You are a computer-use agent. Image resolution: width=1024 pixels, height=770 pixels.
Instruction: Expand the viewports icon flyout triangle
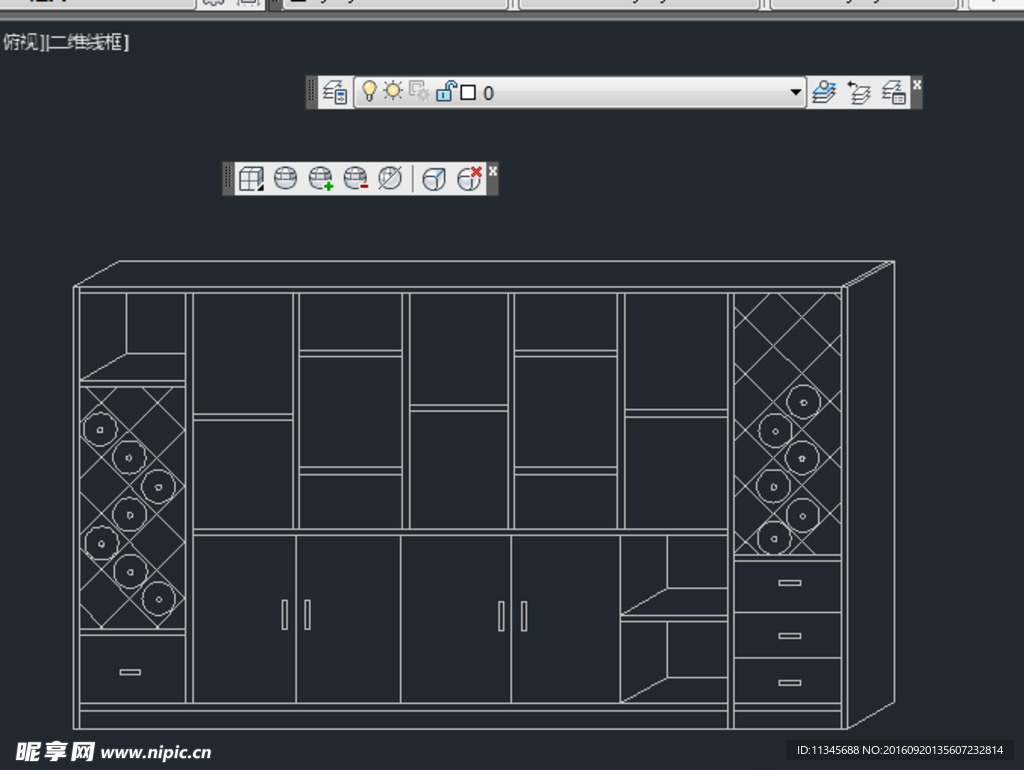261,189
